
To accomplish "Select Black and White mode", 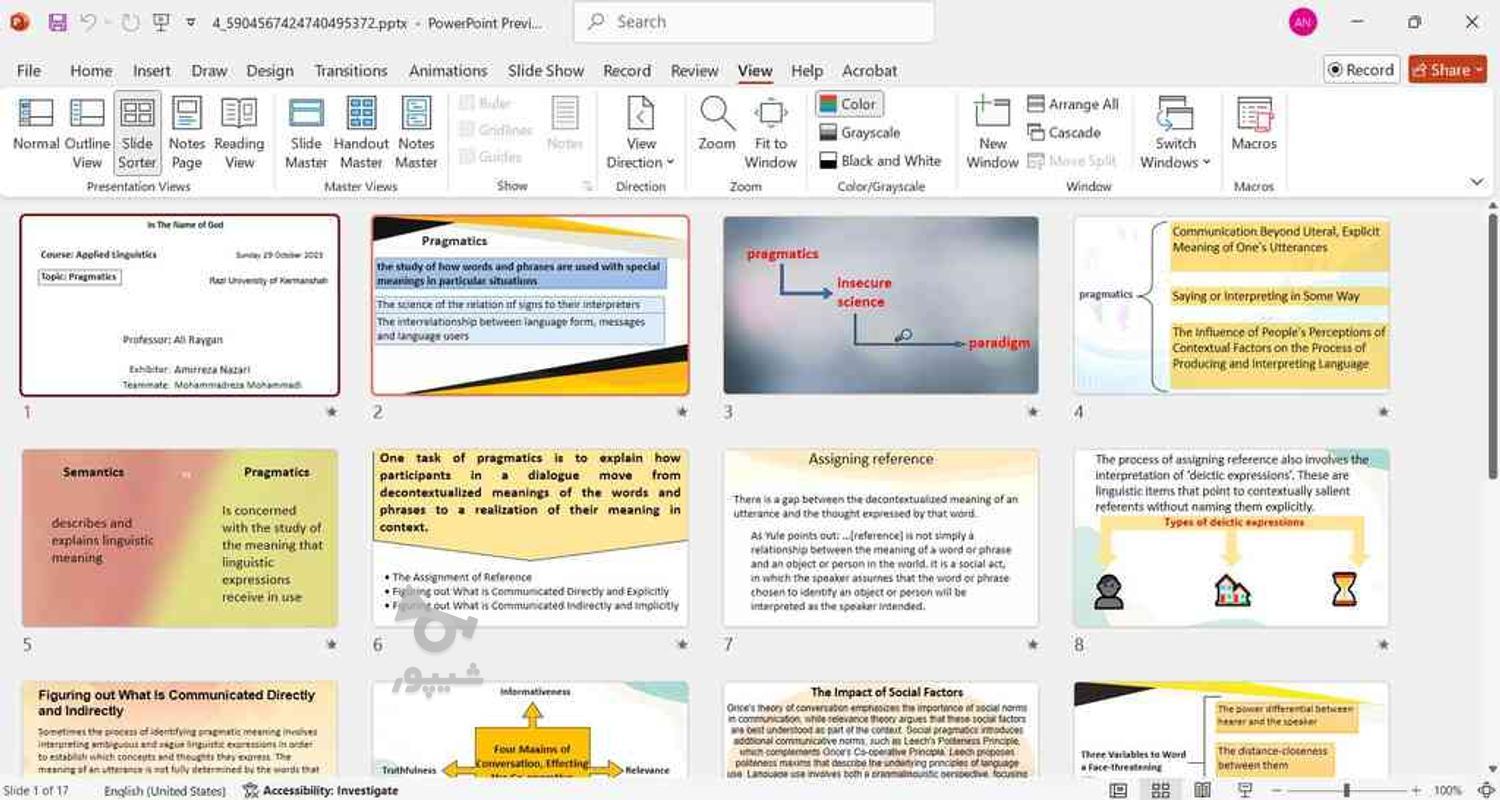I will pos(880,160).
